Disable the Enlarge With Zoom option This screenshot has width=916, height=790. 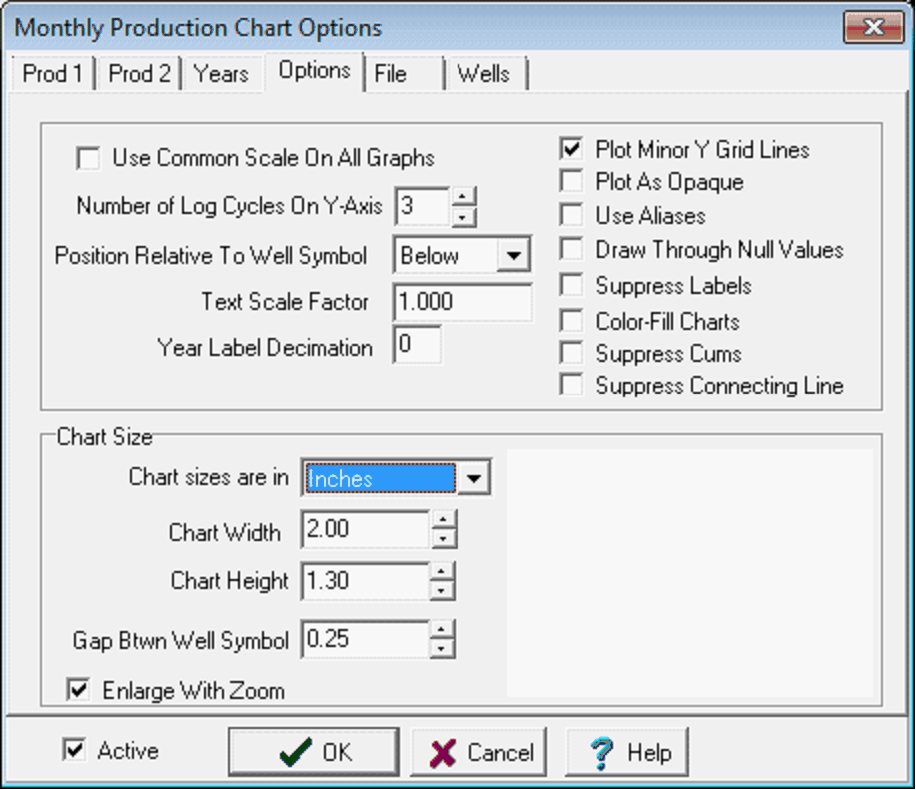pyautogui.click(x=77, y=690)
